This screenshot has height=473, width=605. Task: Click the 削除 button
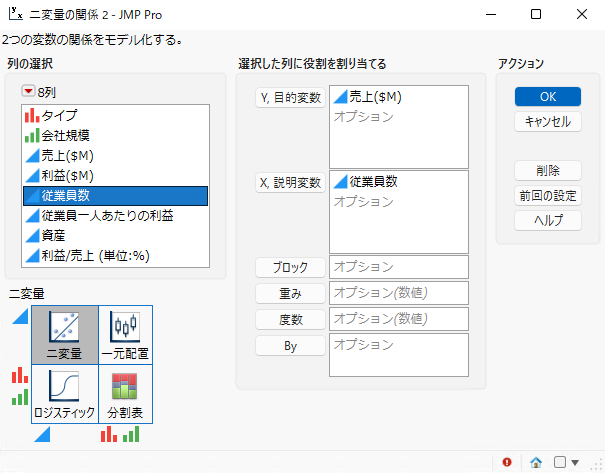(x=548, y=171)
